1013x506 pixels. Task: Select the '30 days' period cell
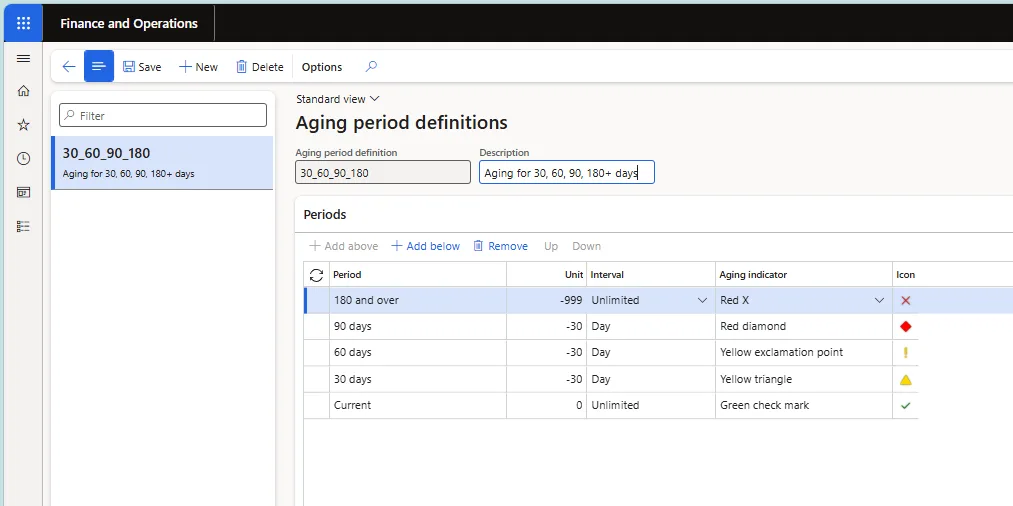(417, 379)
